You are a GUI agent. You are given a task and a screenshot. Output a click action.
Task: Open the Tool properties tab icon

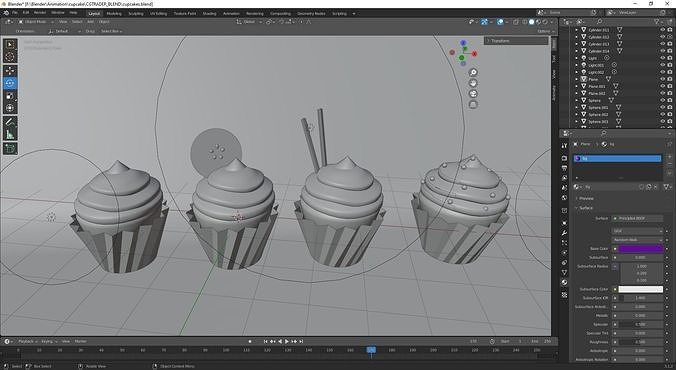click(x=564, y=146)
